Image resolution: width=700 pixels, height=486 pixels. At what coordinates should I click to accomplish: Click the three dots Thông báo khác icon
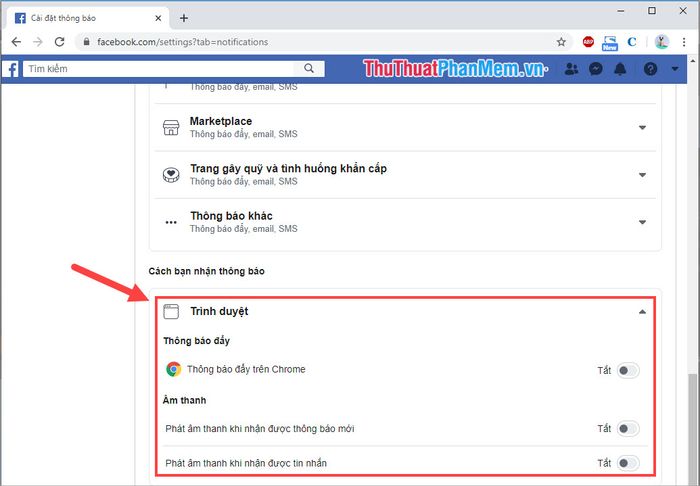[x=171, y=222]
